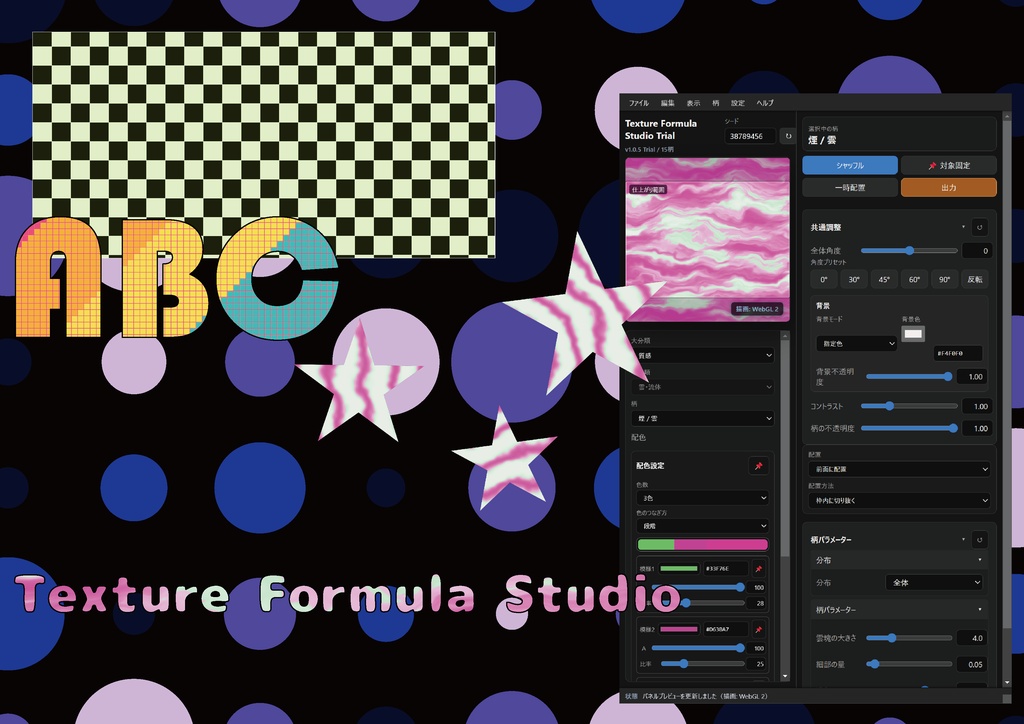The height and width of the screenshot is (724, 1024).
Task: Toggle the 対象固定 pin button
Action: (x=949, y=166)
